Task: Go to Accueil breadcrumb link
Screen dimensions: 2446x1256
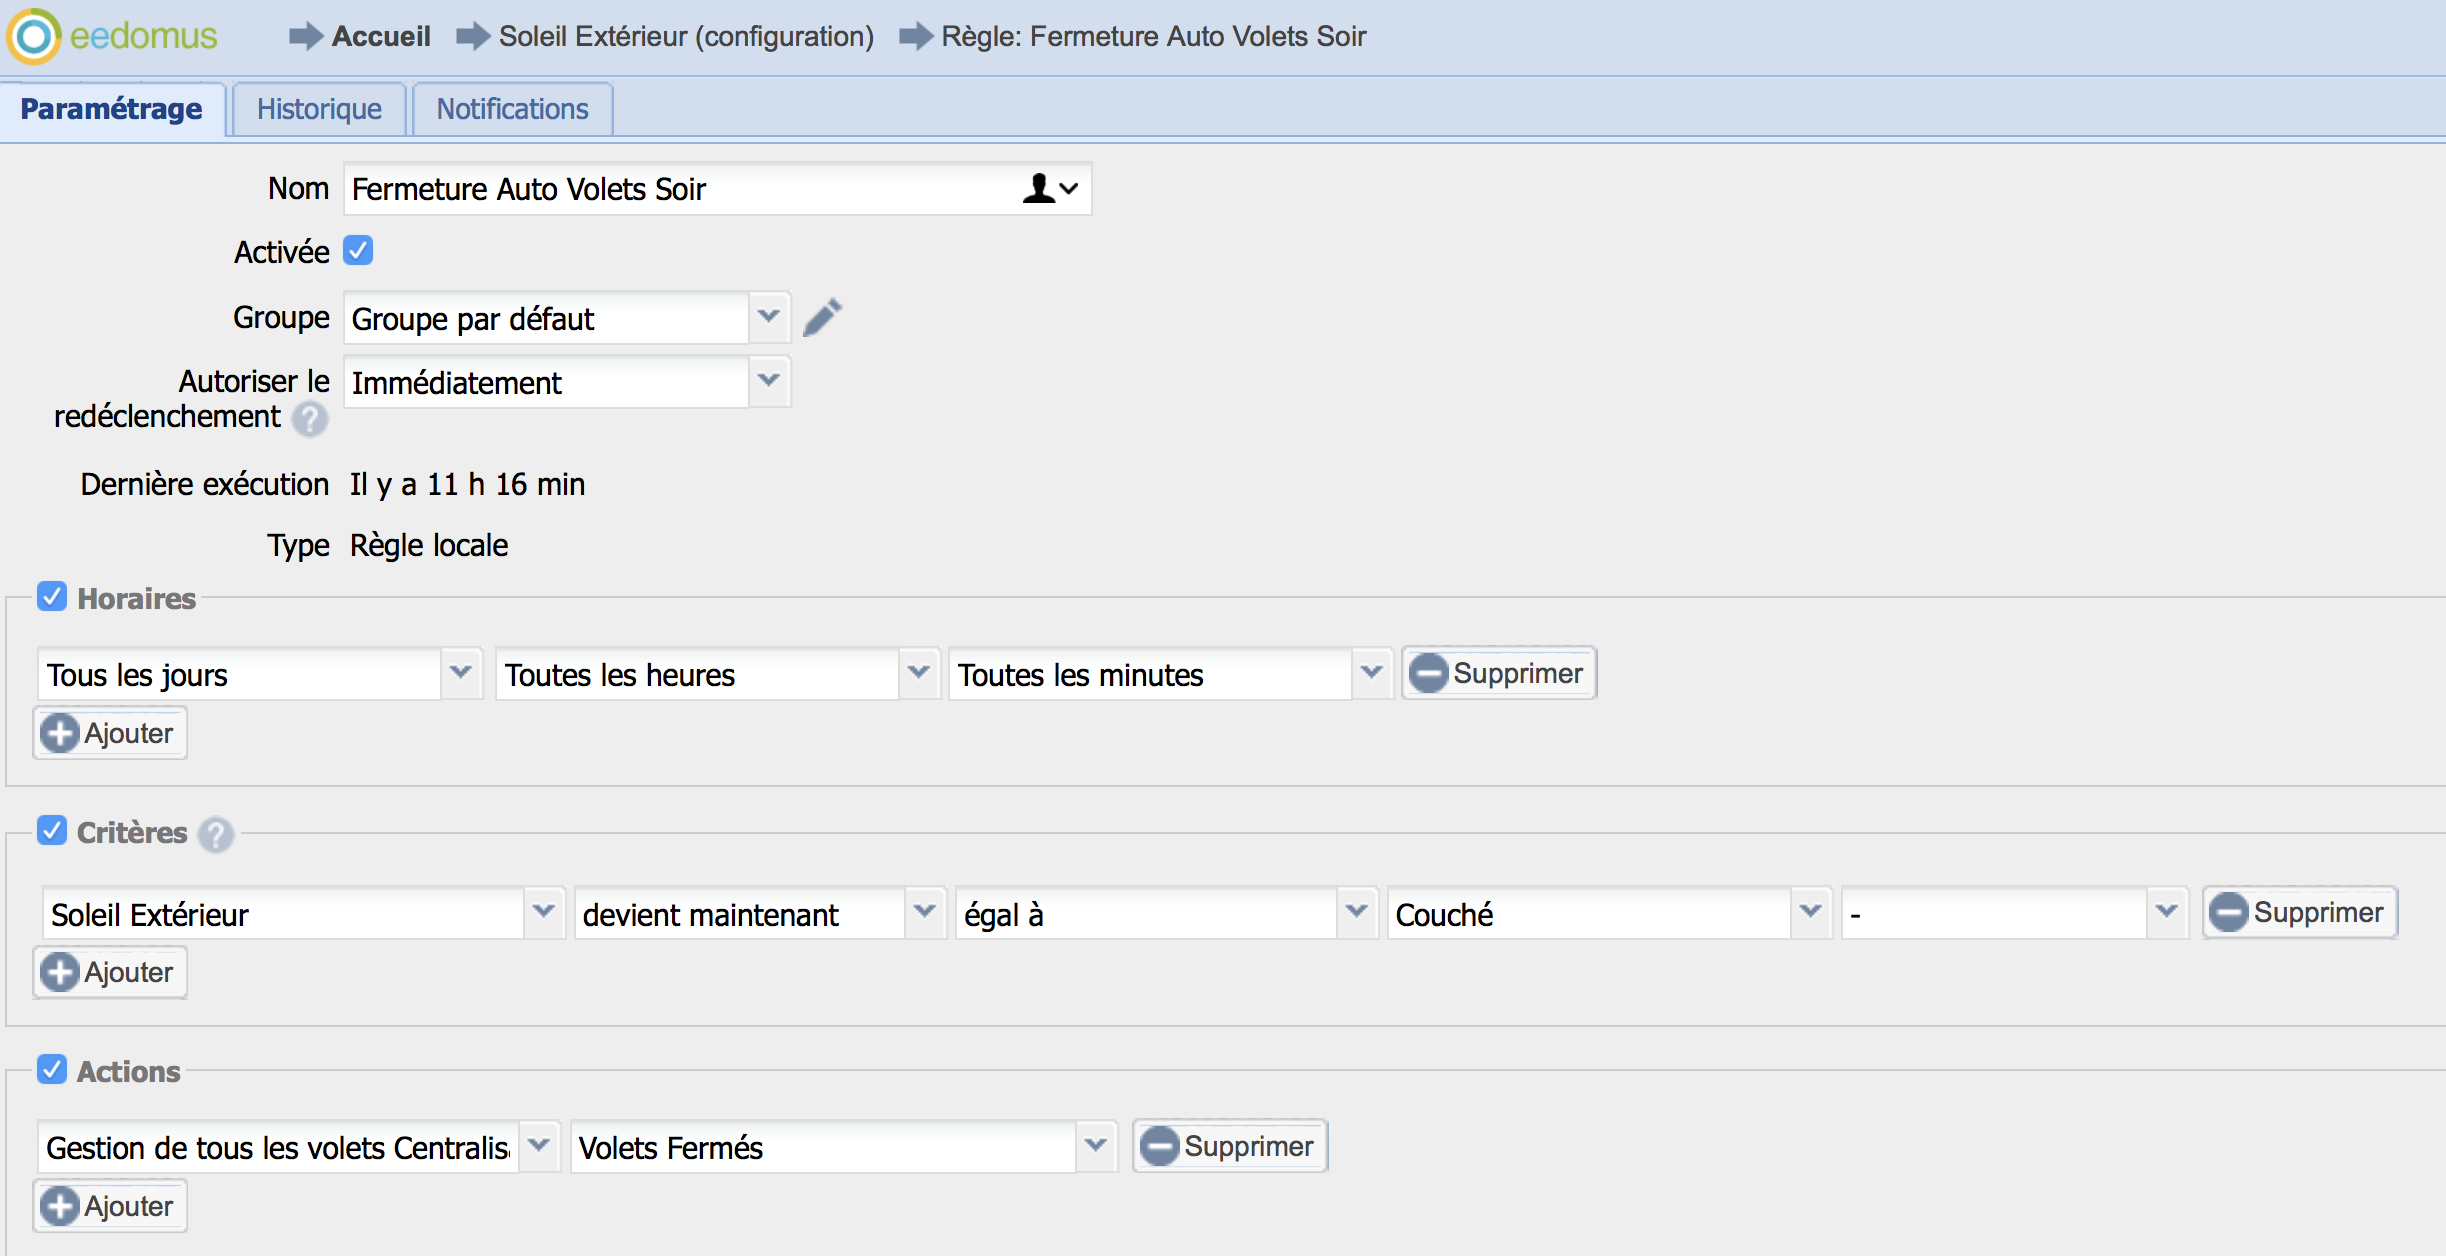Action: pyautogui.click(x=381, y=37)
